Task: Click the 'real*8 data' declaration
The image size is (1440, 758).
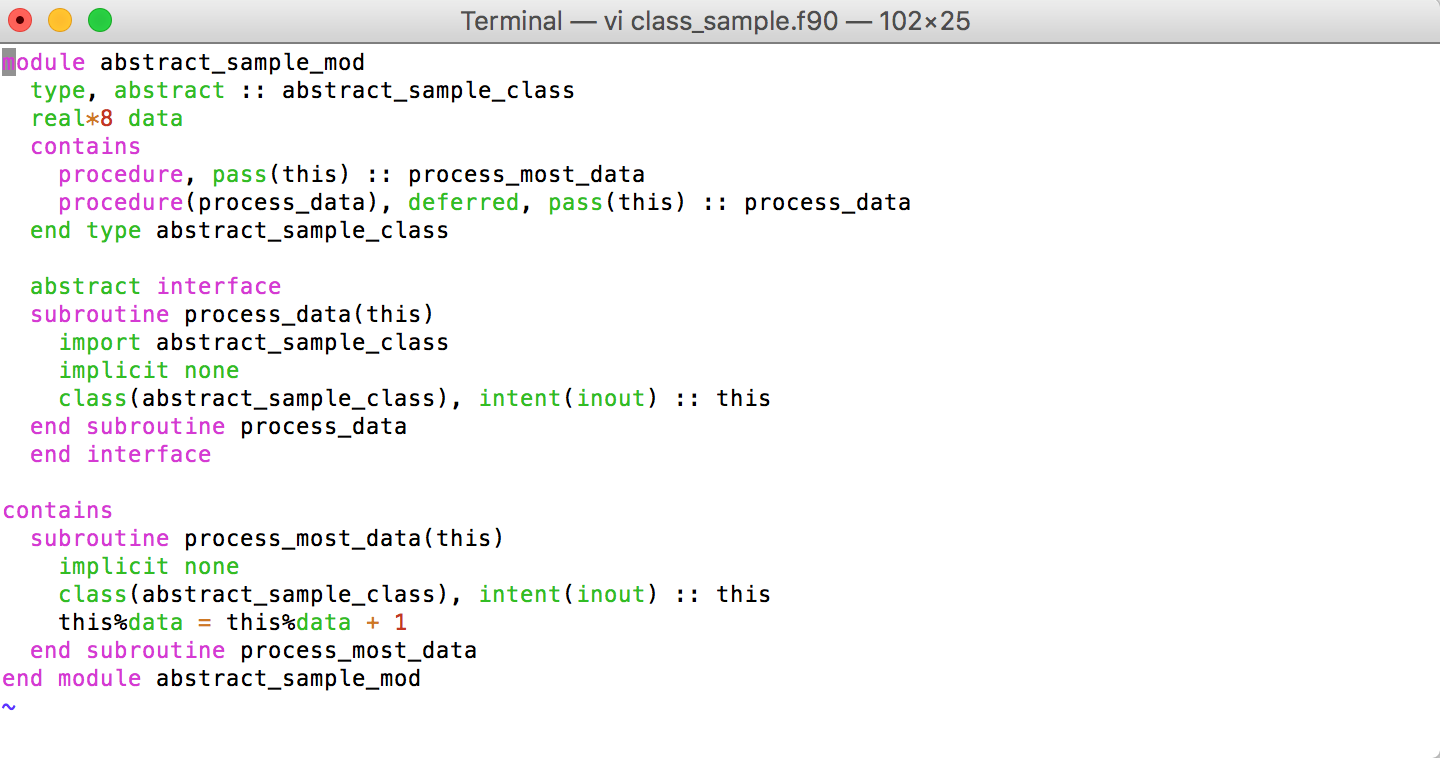Action: coord(107,118)
